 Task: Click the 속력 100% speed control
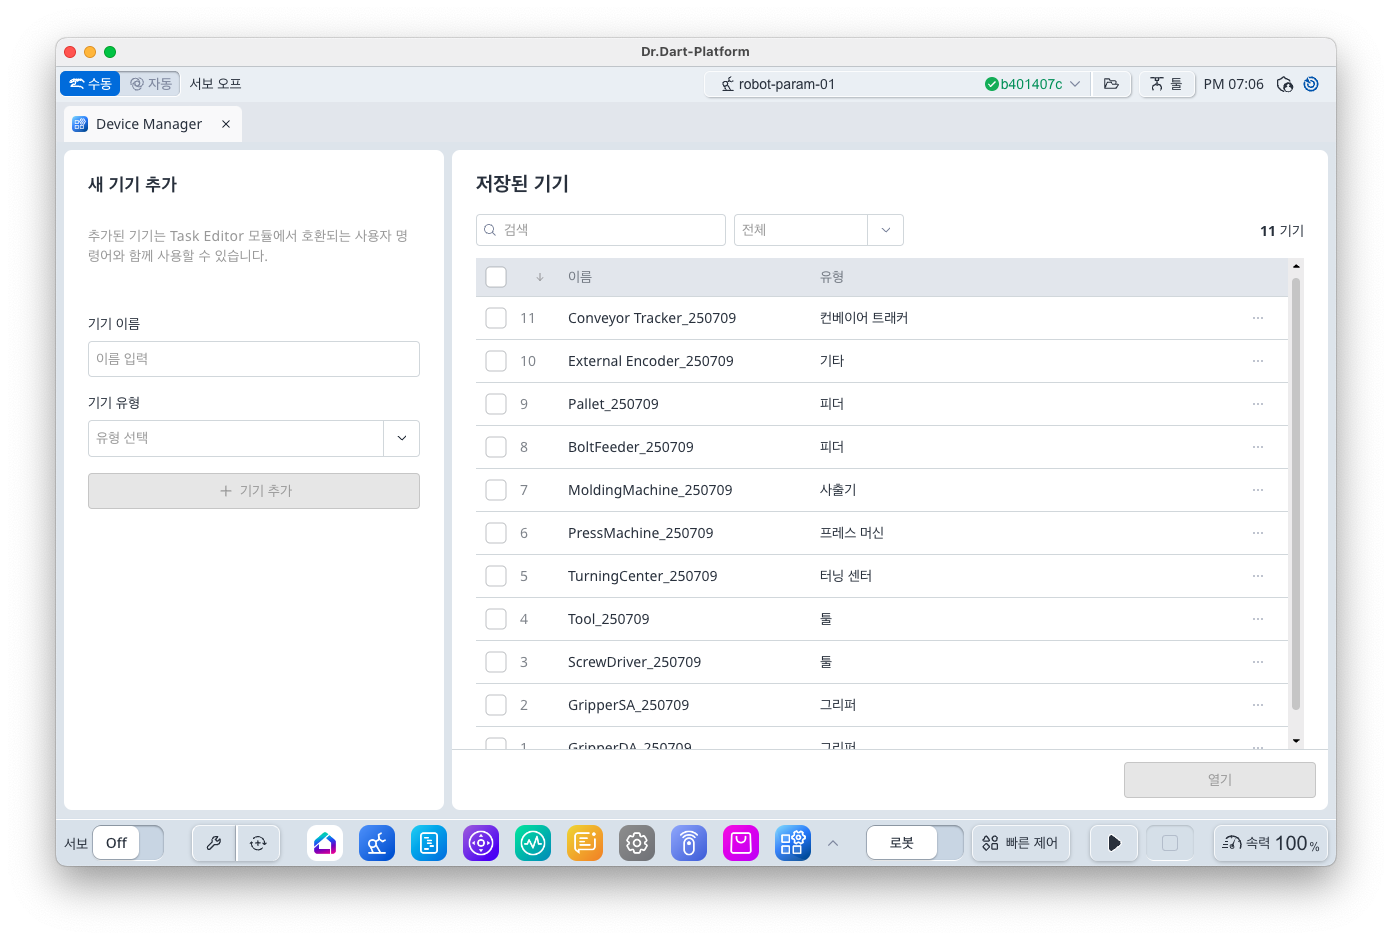(1271, 843)
